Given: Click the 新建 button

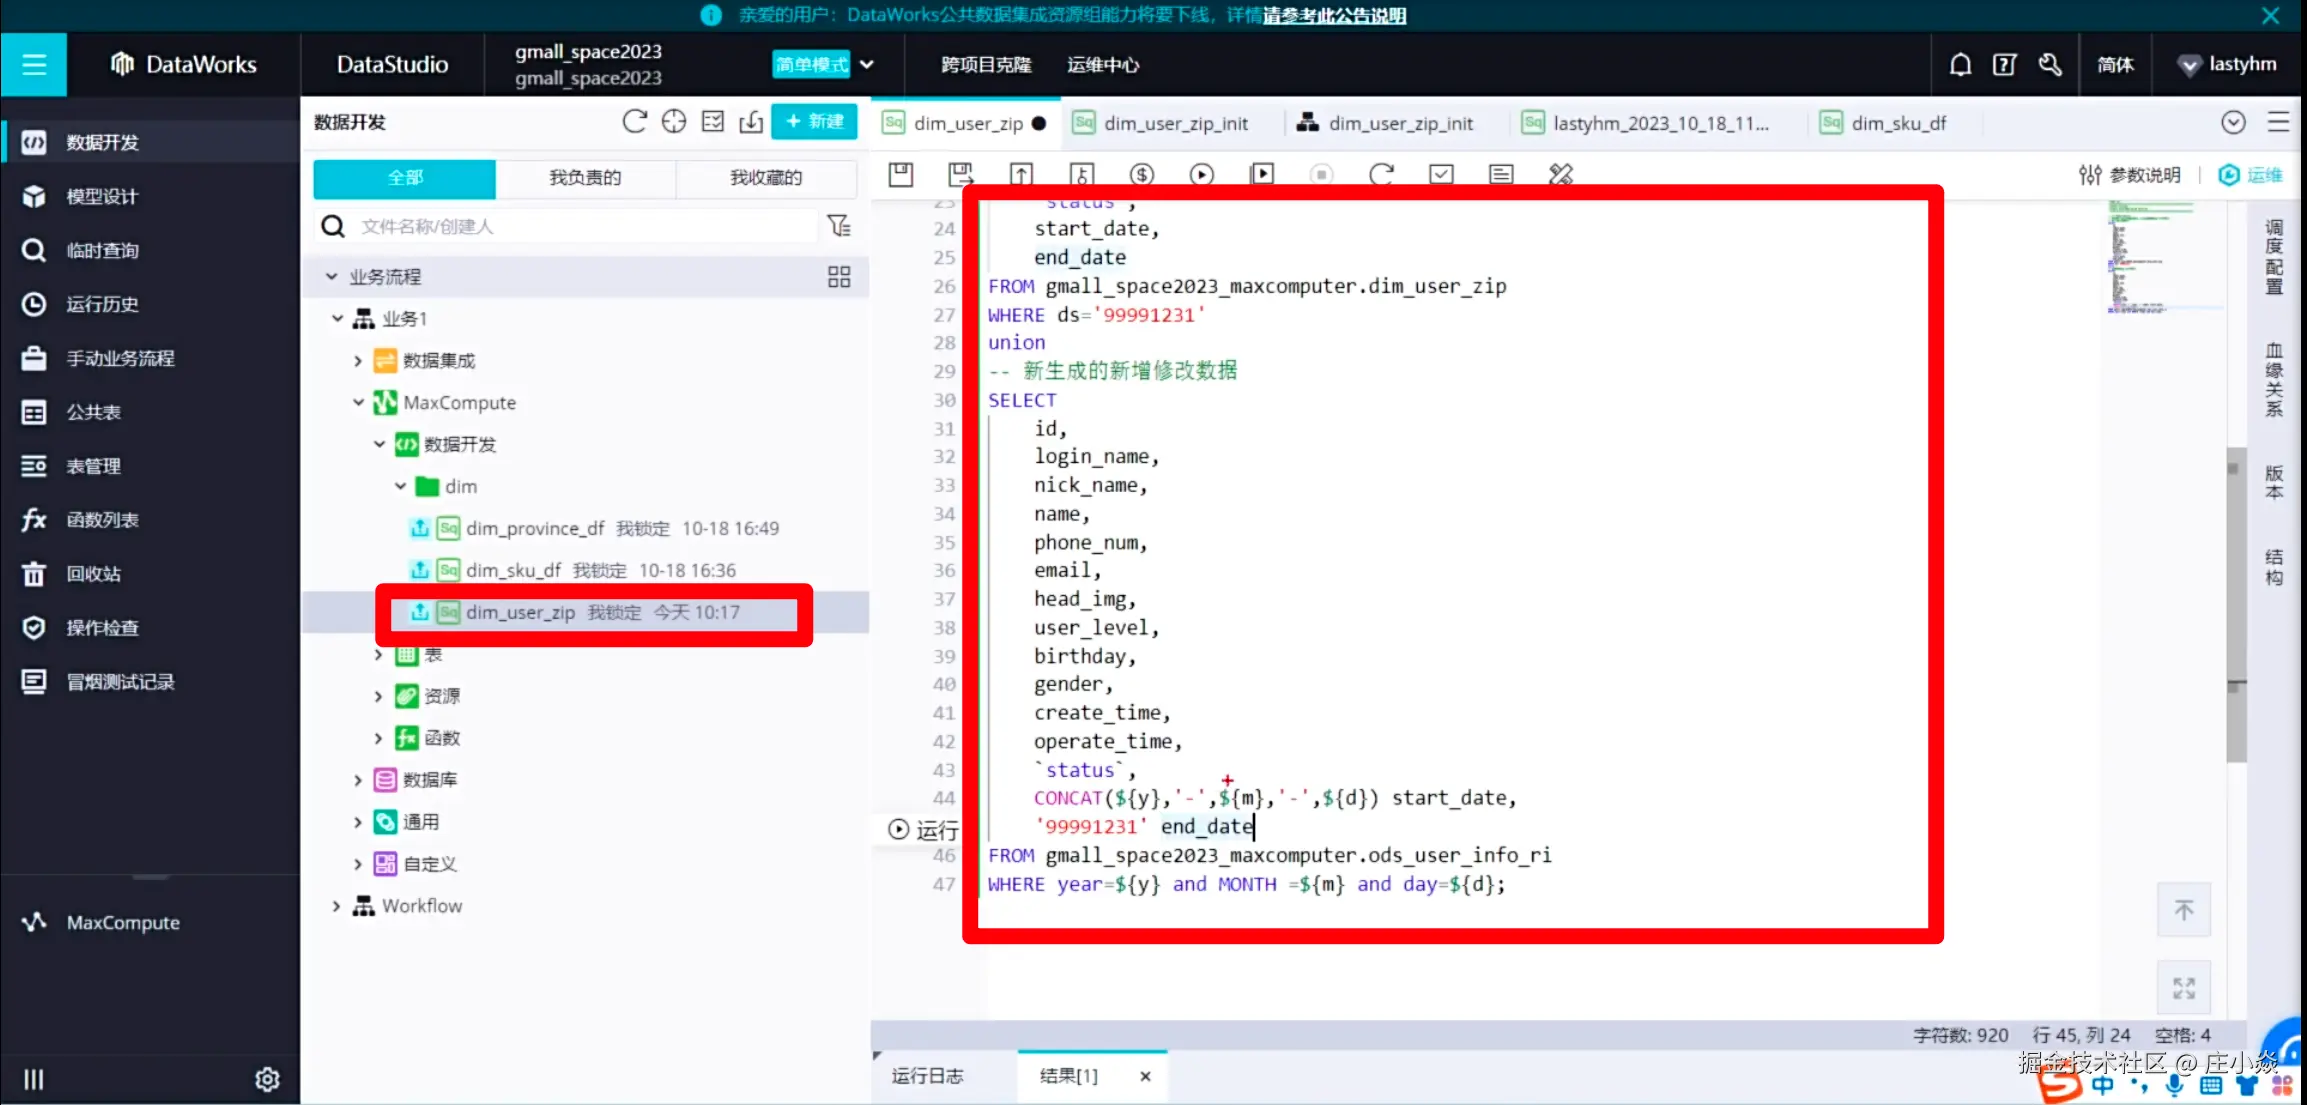Looking at the screenshot, I should [x=814, y=122].
